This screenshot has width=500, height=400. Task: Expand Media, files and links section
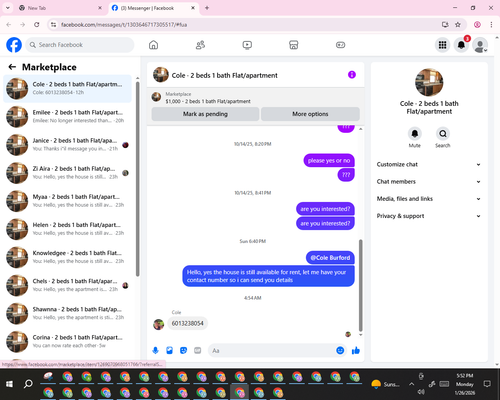429,199
